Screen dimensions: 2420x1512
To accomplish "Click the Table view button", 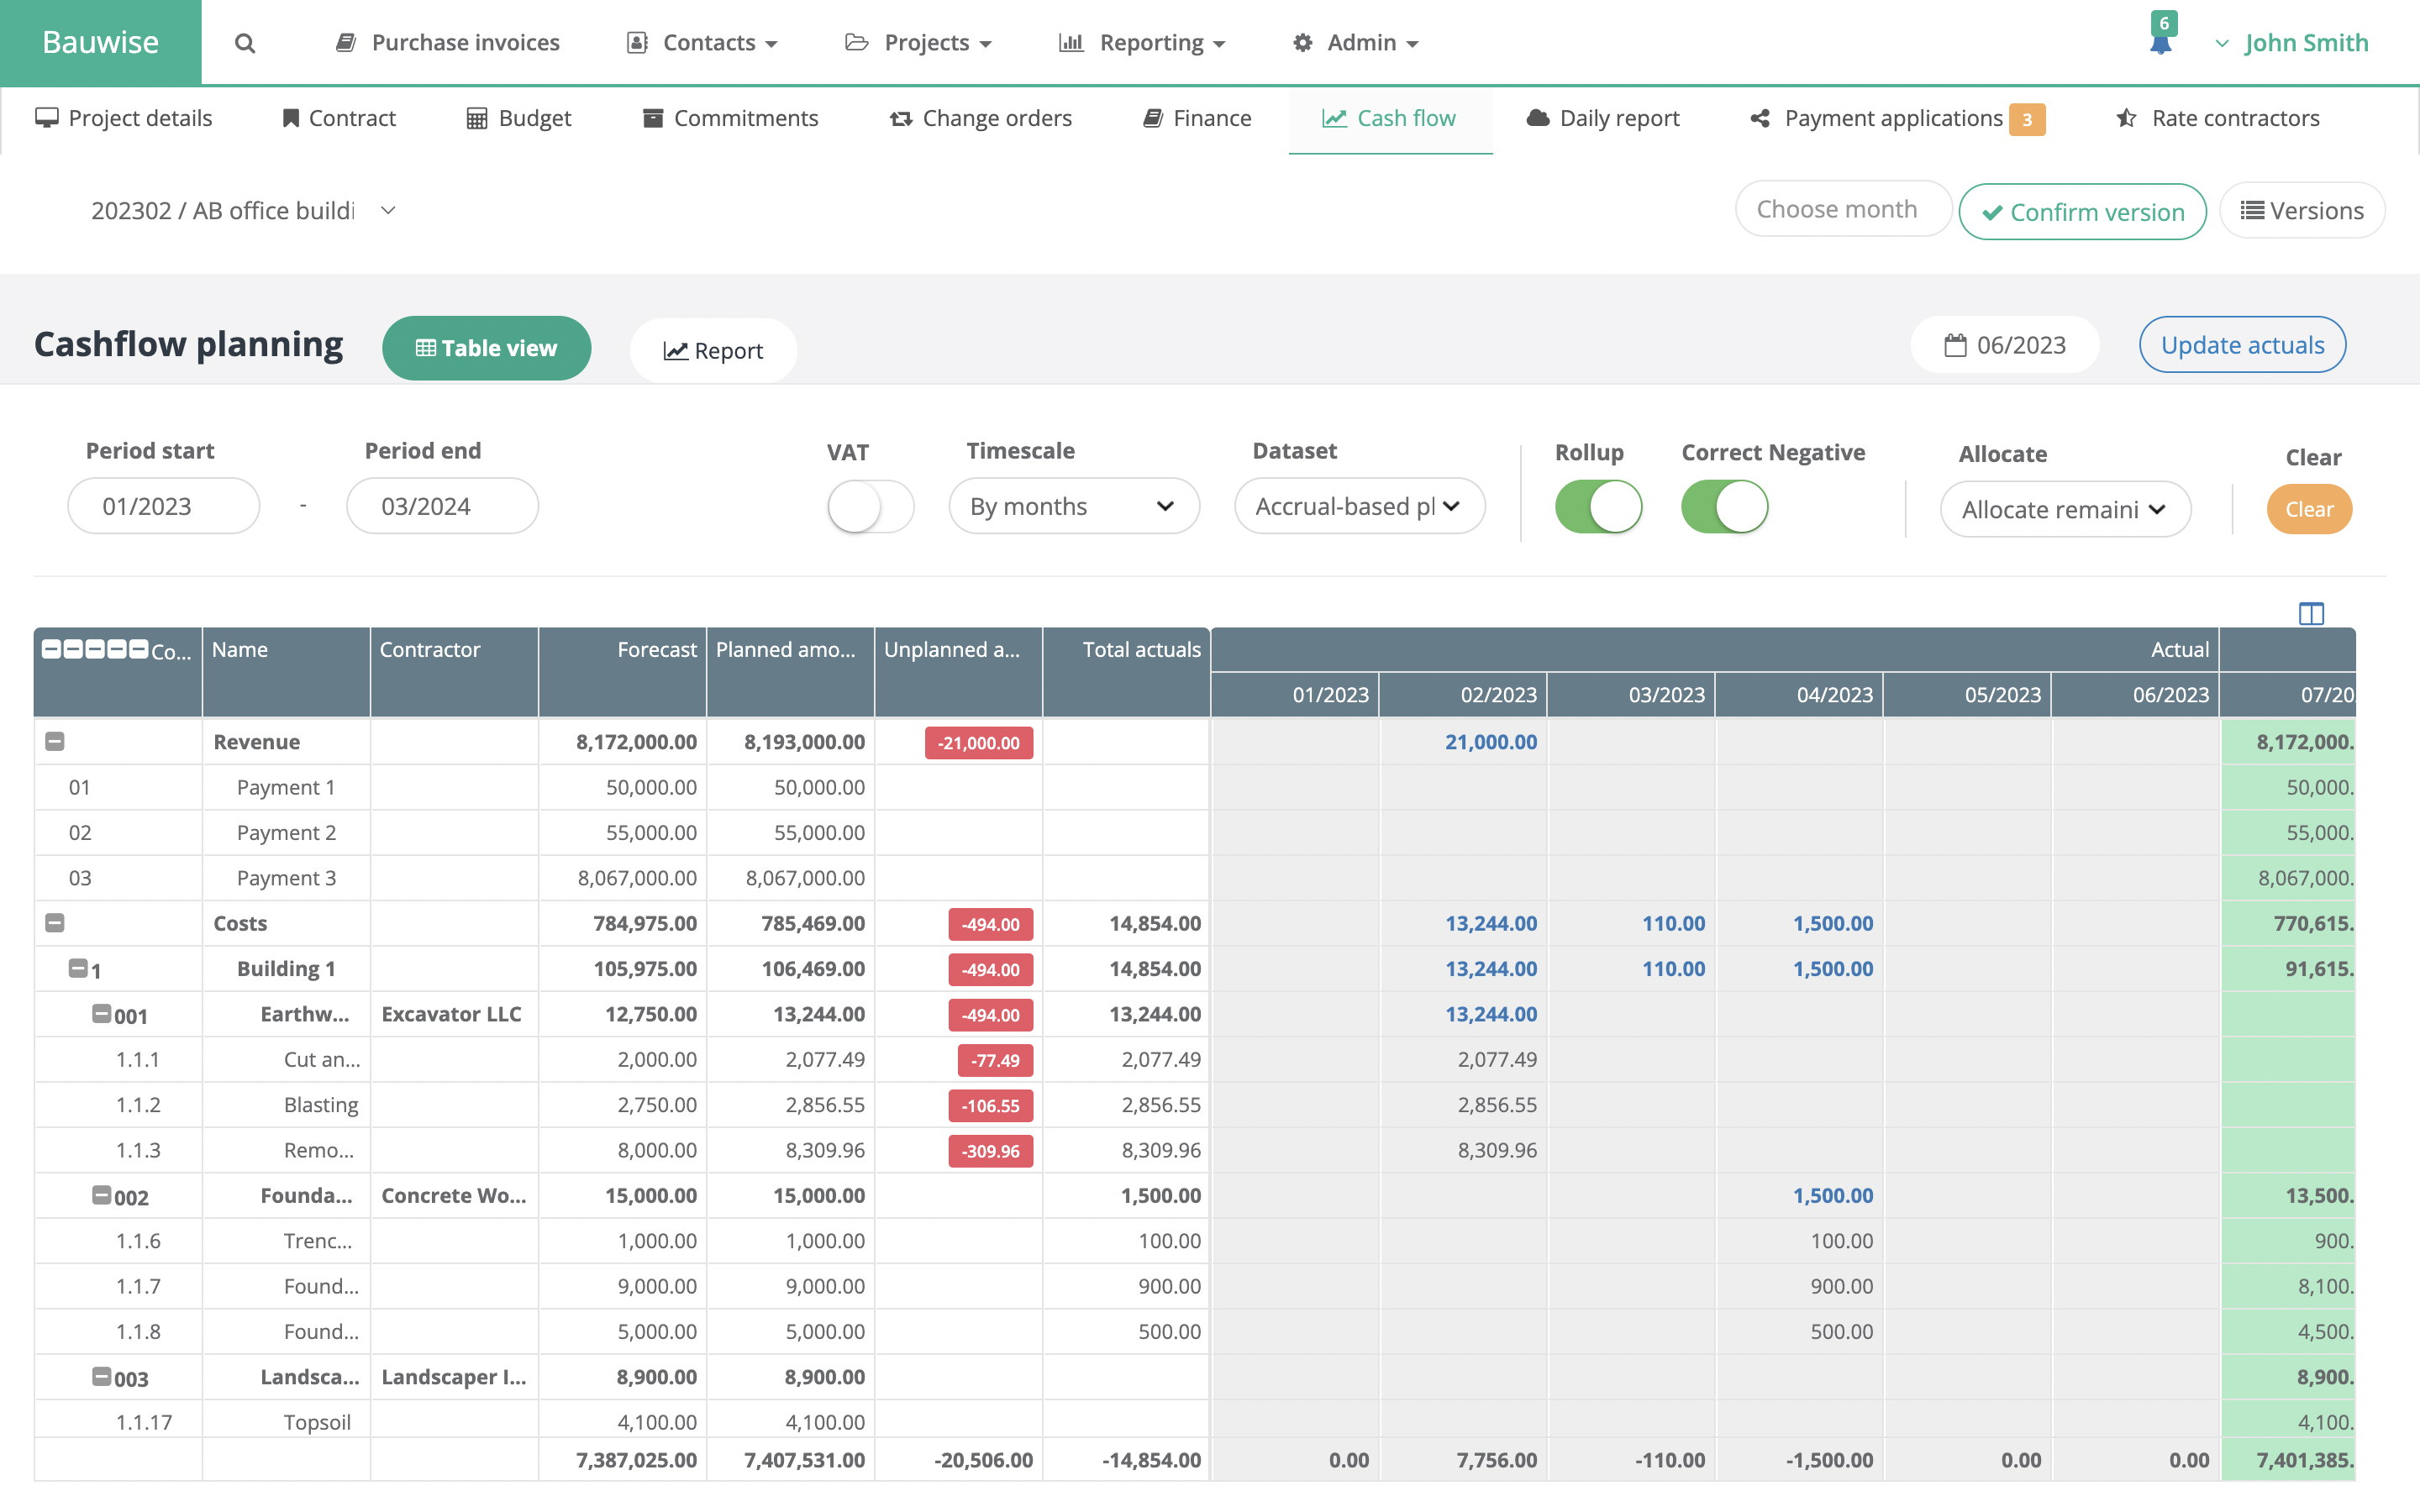I will pyautogui.click(x=486, y=348).
